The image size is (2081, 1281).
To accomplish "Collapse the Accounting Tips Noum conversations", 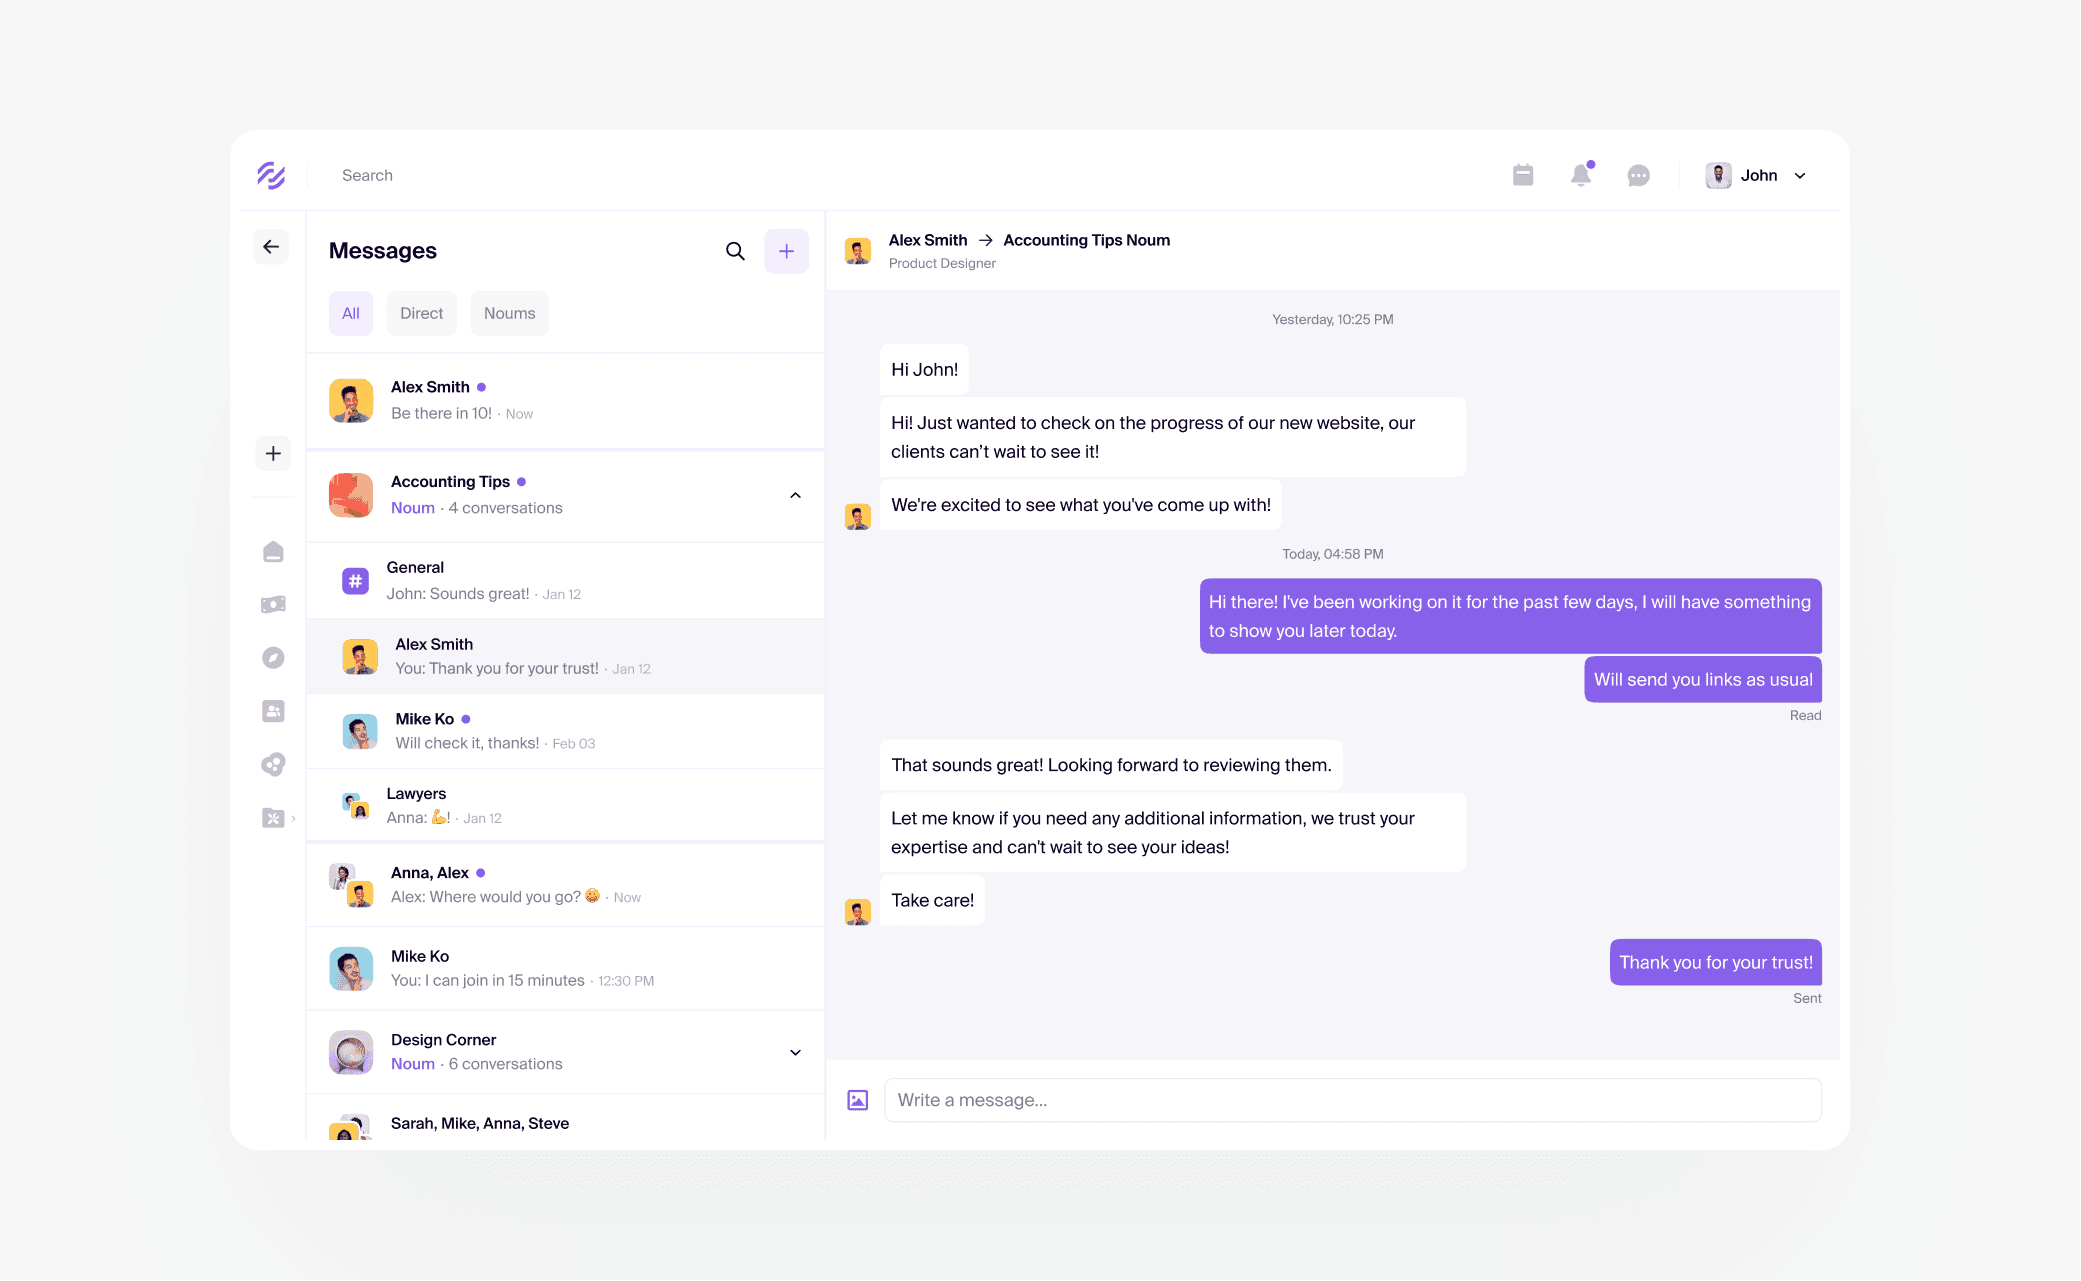I will (x=795, y=496).
